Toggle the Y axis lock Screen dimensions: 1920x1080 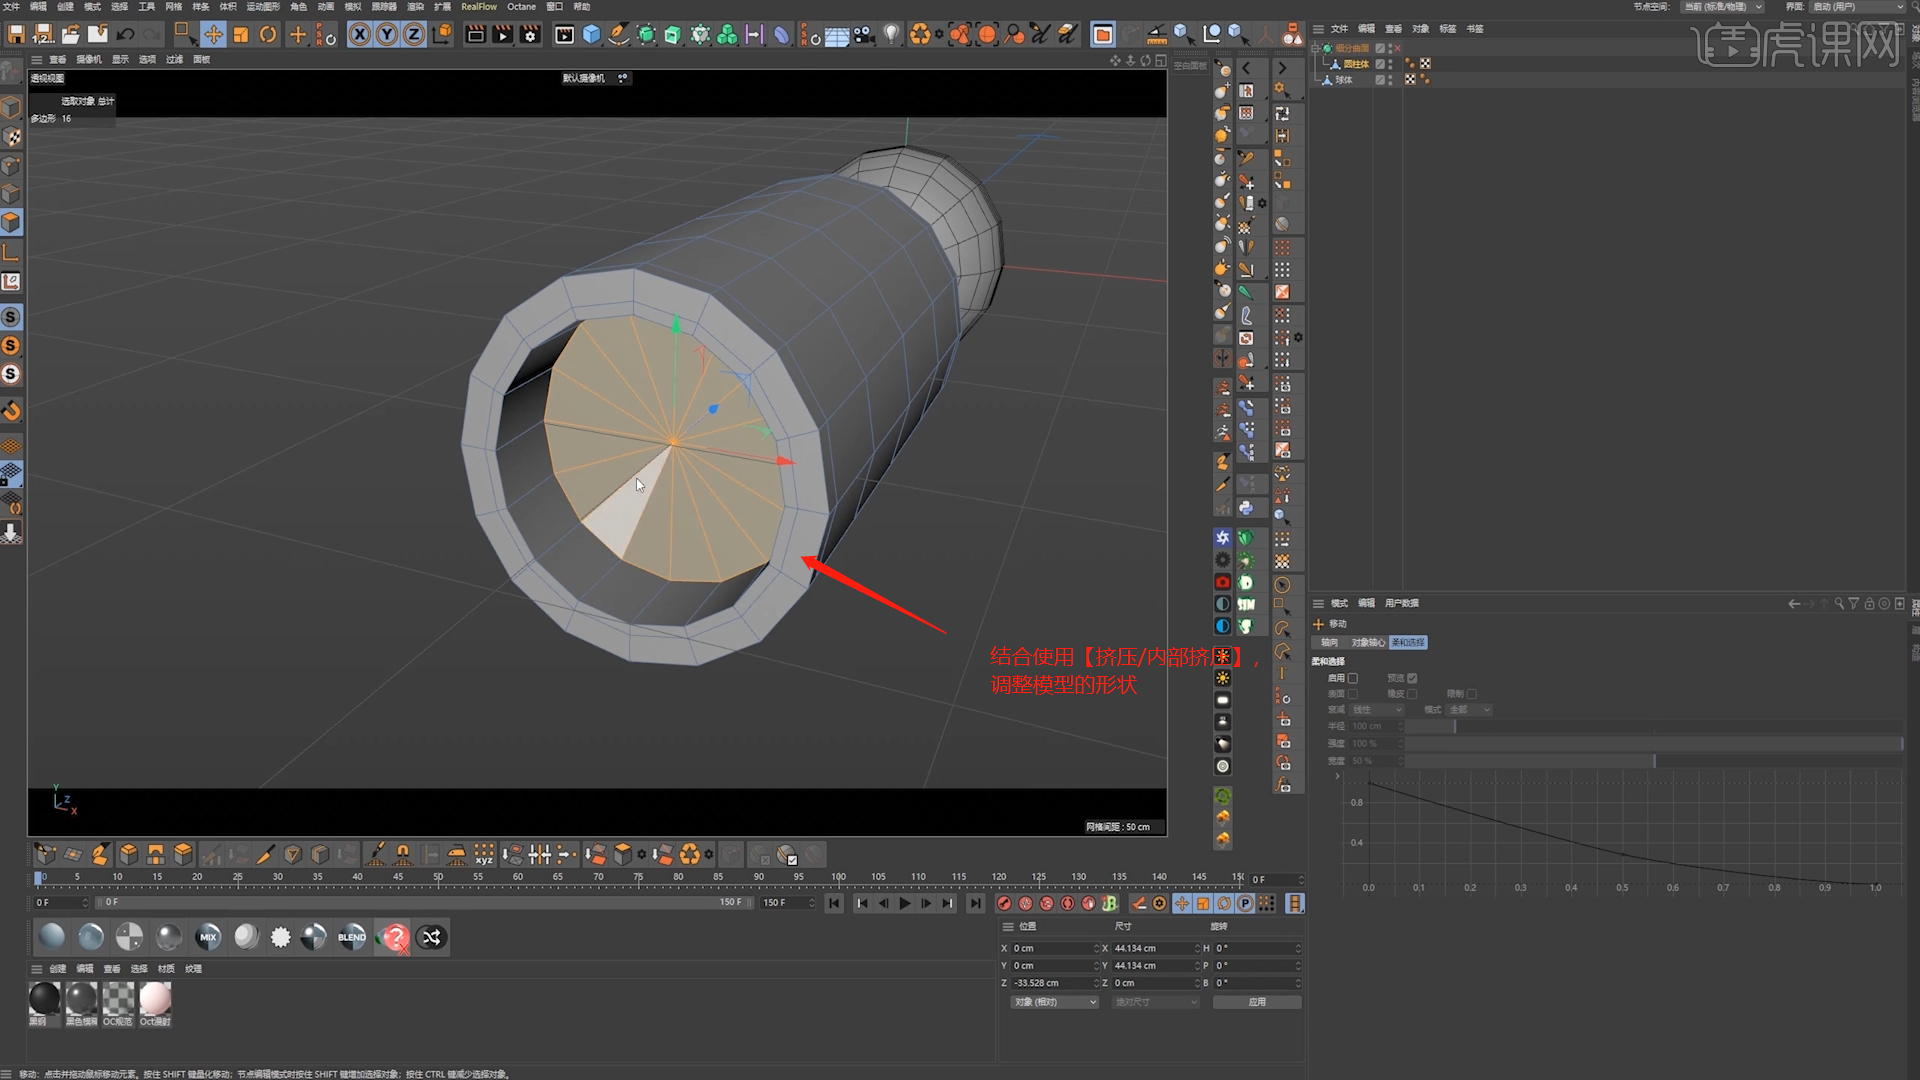[x=387, y=35]
